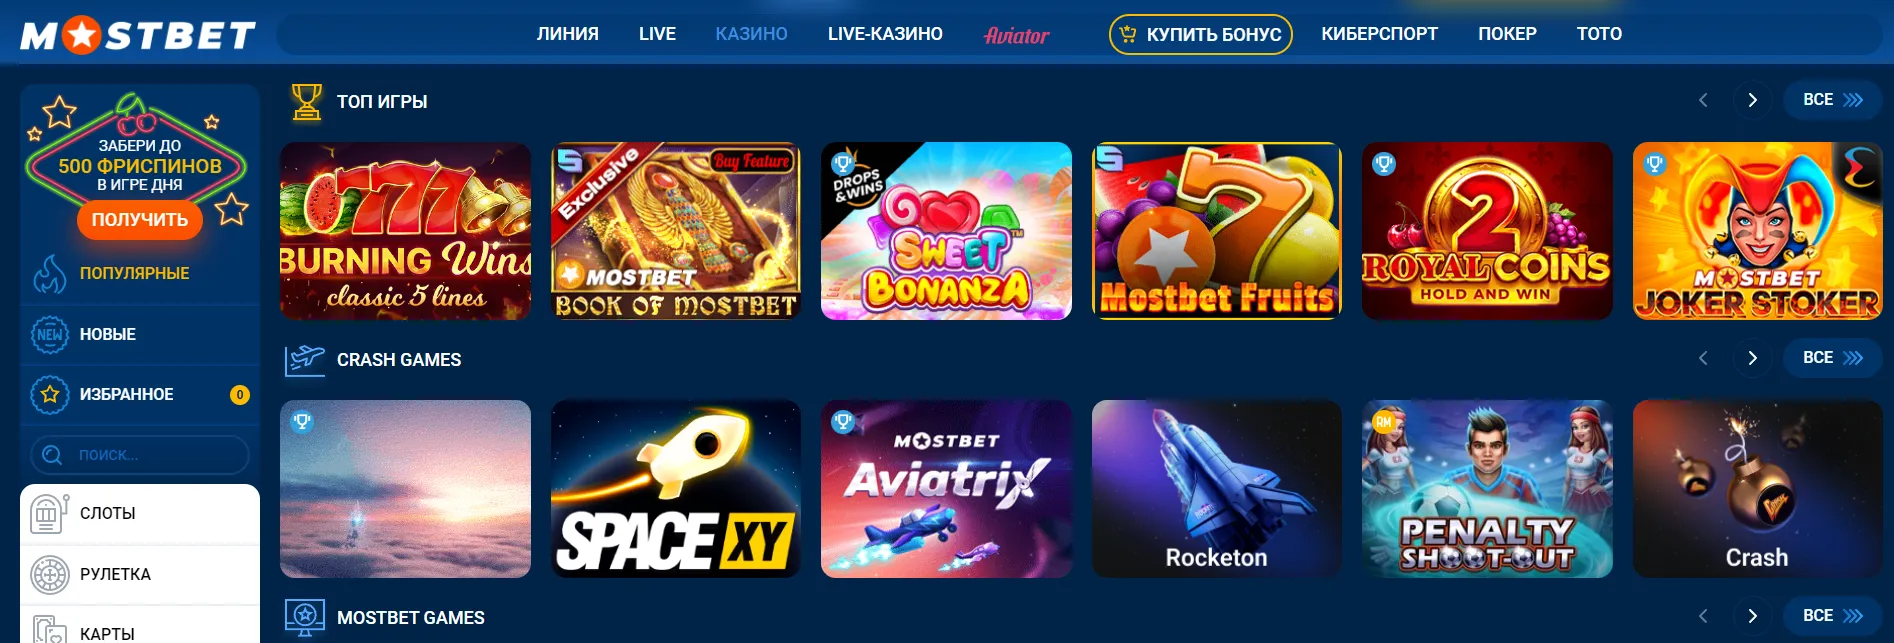Click the trophy icon beside Топ игры
Screen dimensions: 1894x643
[306, 102]
